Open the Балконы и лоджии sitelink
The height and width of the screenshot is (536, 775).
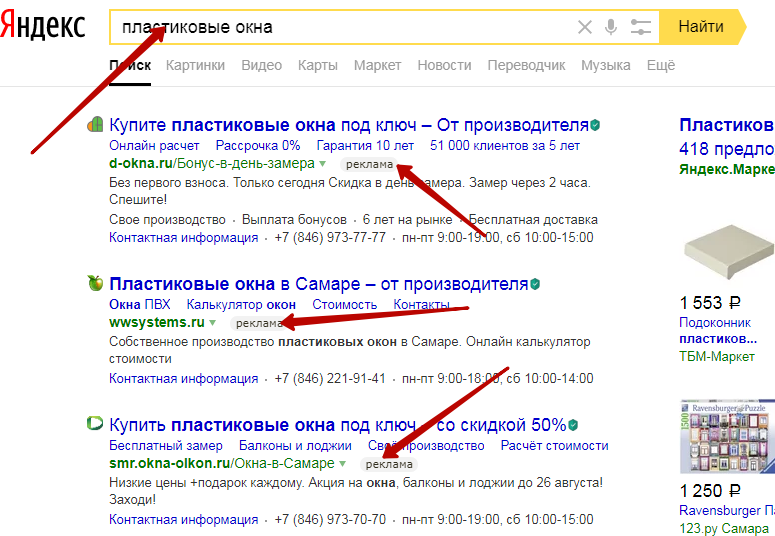(x=295, y=445)
